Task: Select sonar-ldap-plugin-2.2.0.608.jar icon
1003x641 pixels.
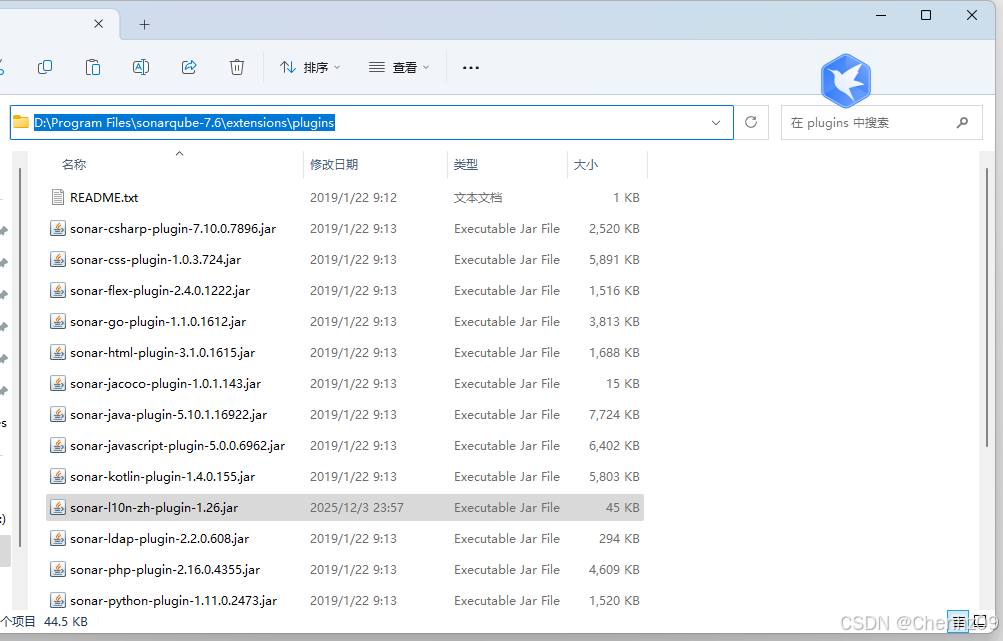Action: click(58, 539)
